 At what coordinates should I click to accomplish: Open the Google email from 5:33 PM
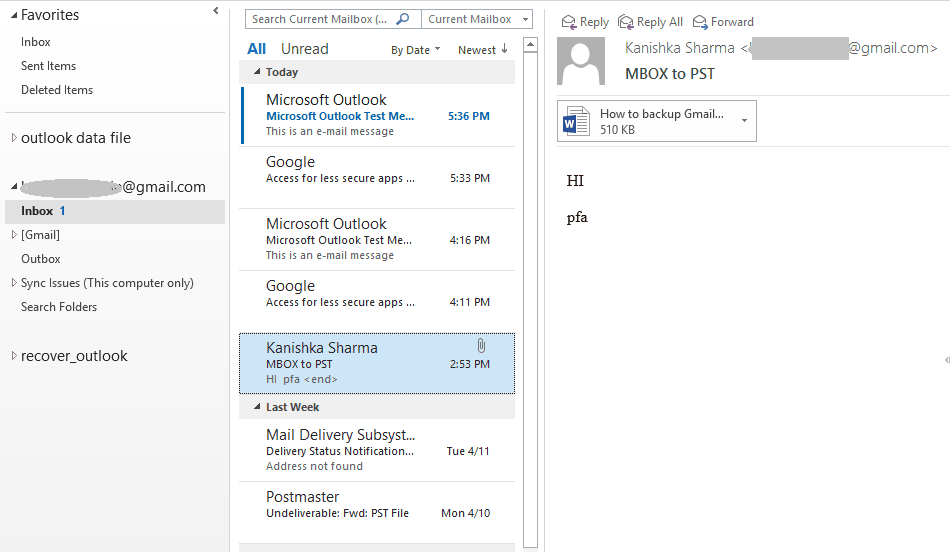coord(377,178)
